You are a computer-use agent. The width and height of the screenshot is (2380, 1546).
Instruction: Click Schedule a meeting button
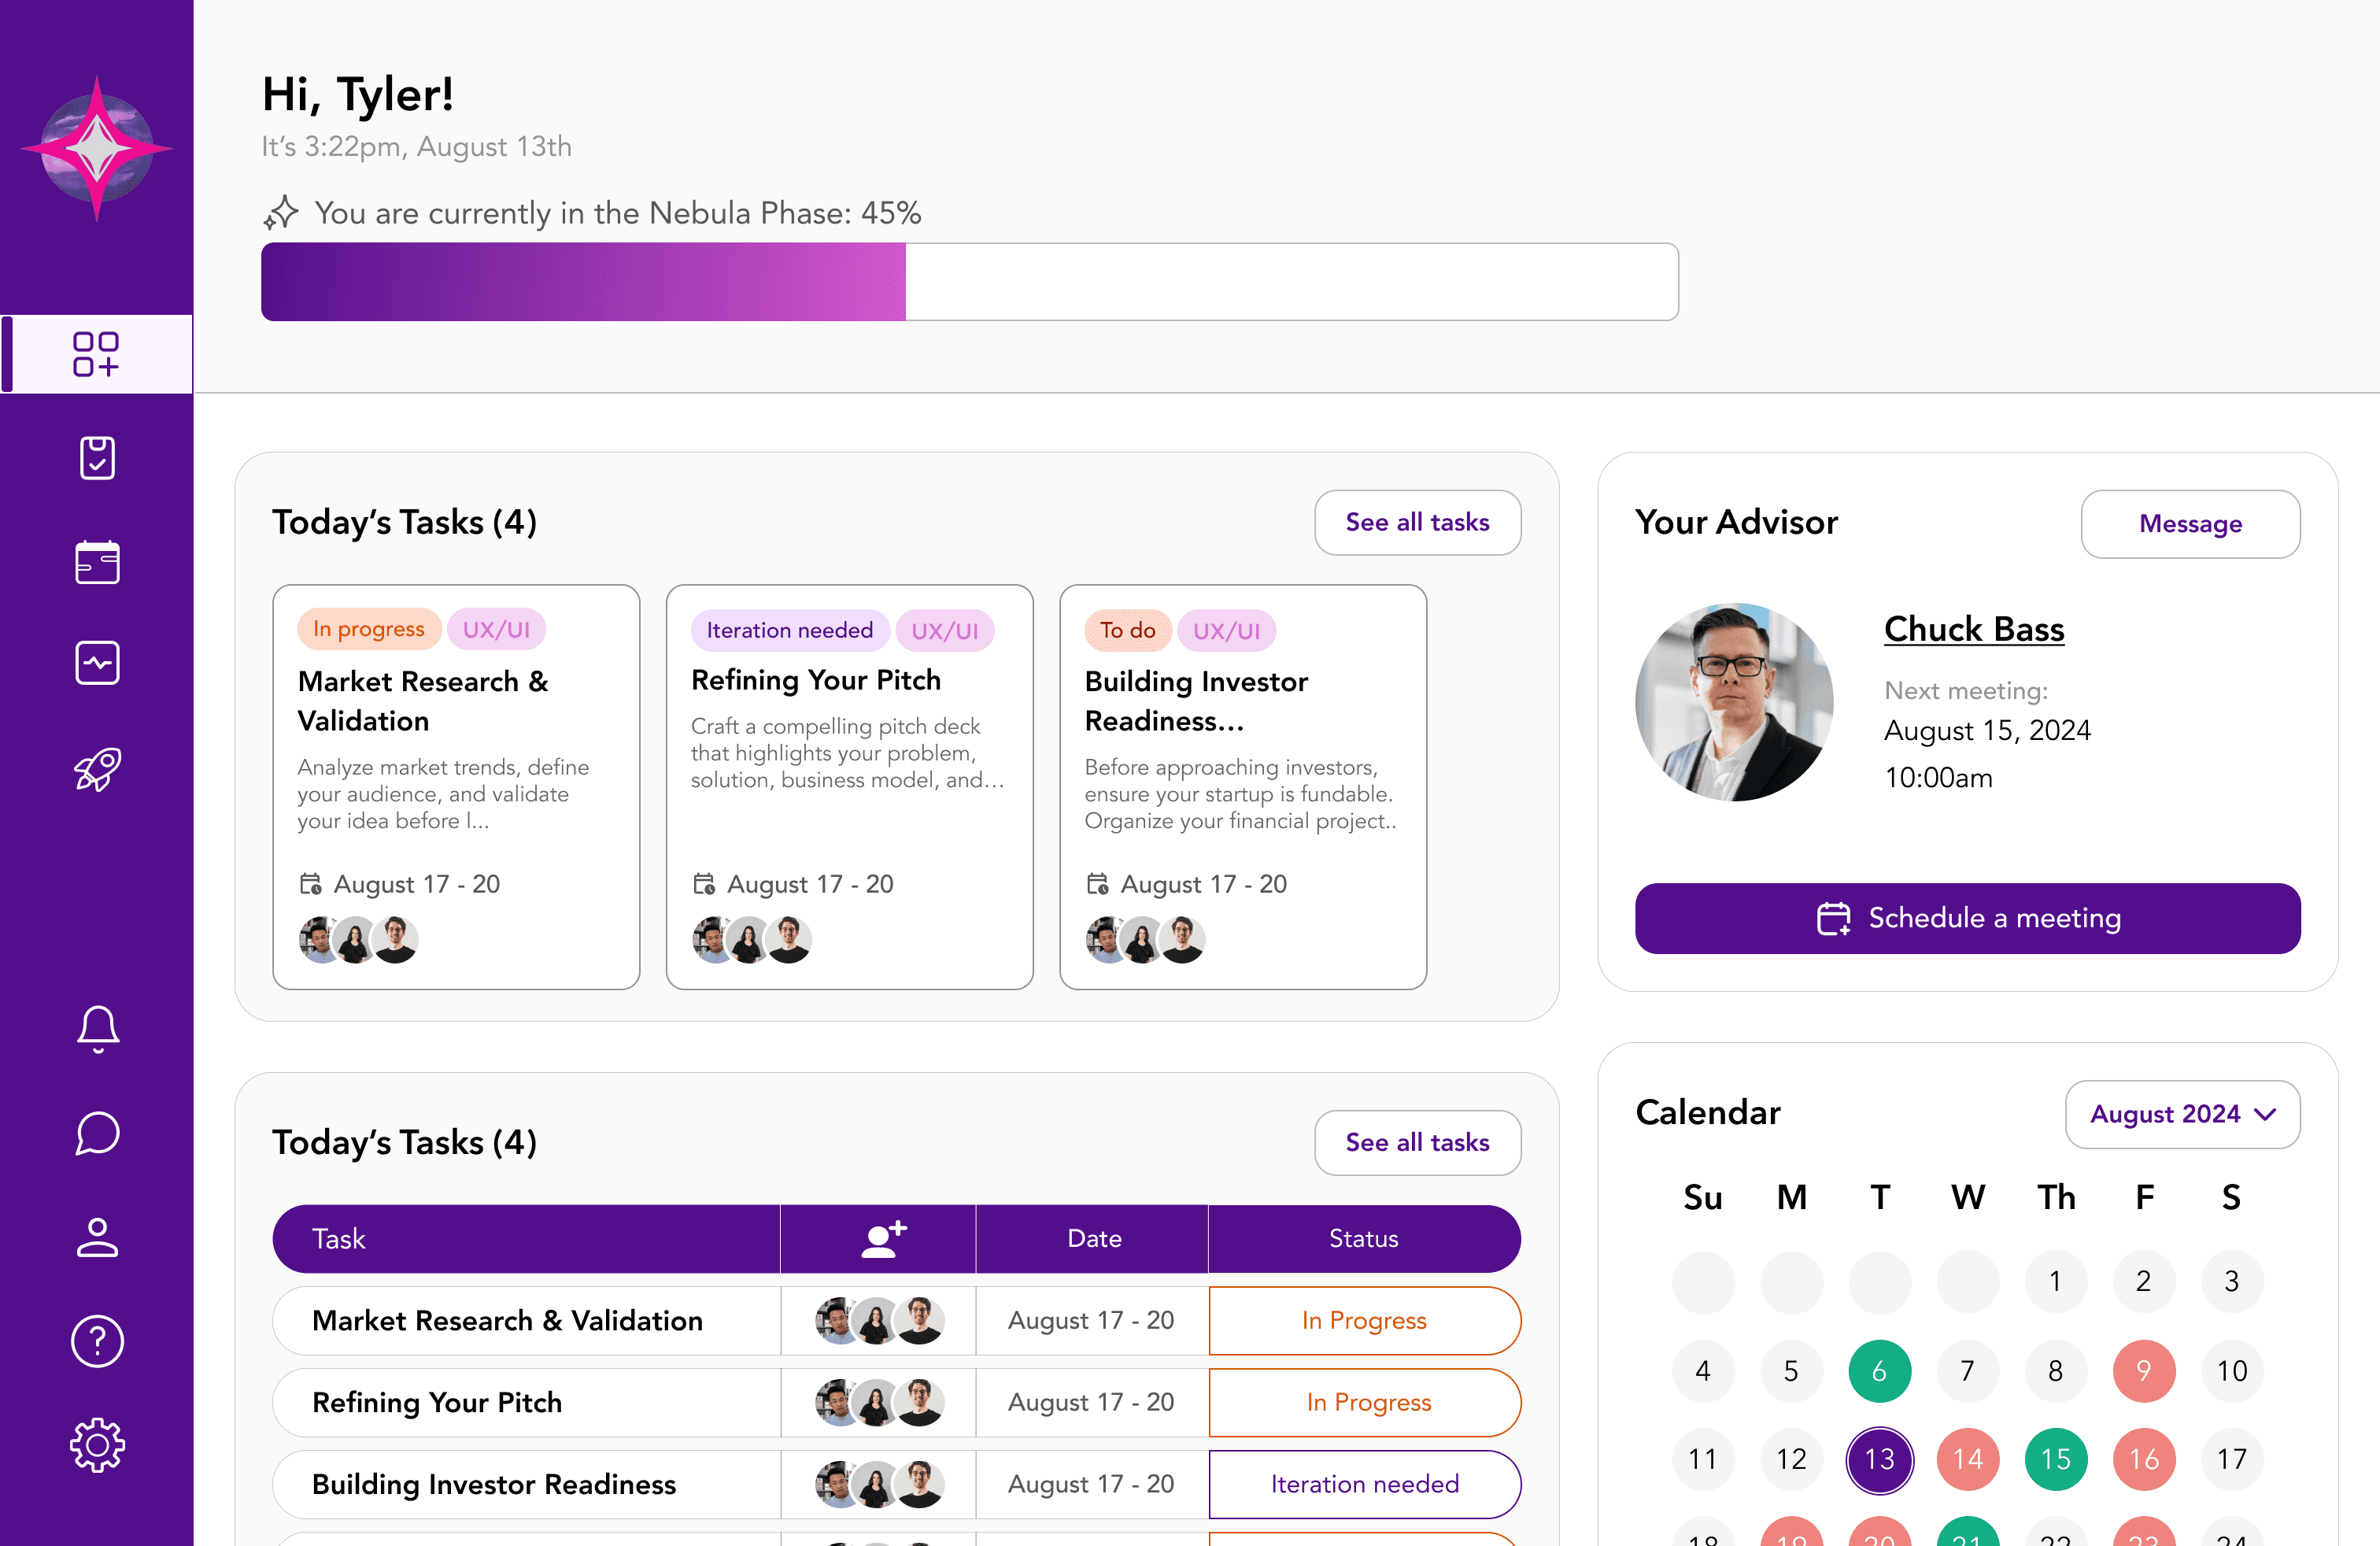point(1966,918)
